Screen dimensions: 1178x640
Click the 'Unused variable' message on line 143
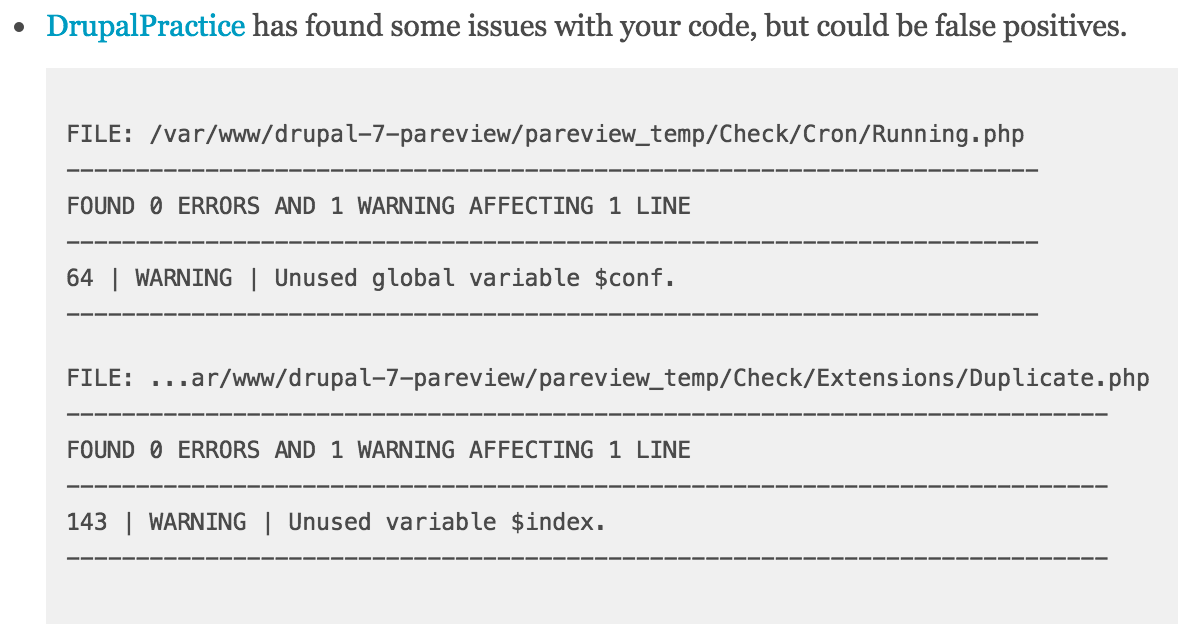[392, 521]
